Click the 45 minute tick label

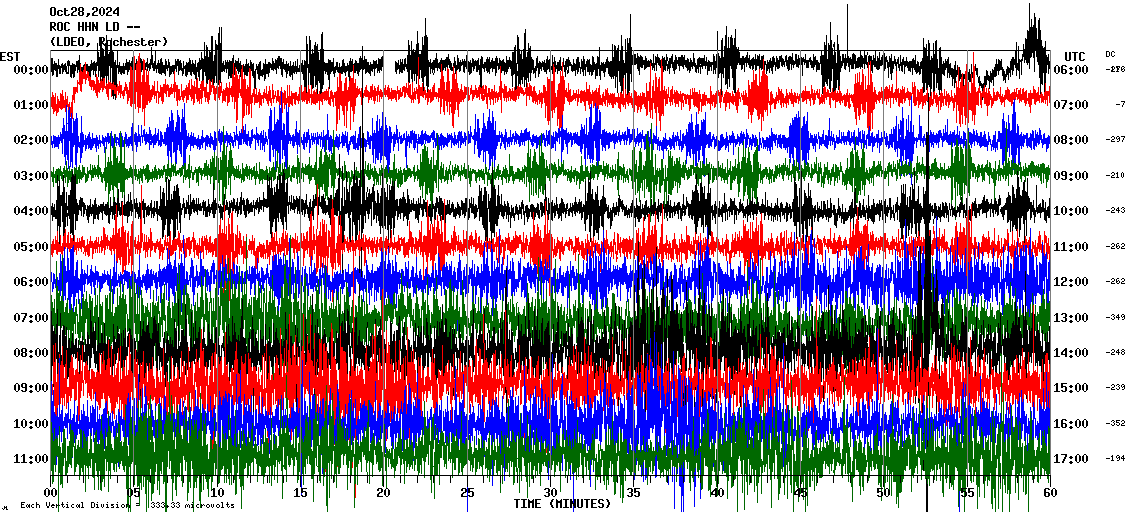(x=800, y=493)
